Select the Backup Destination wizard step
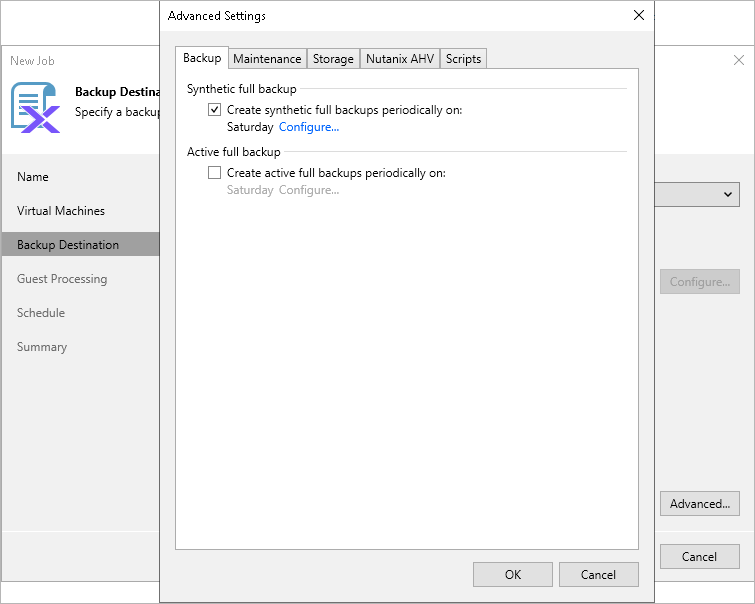 68,245
